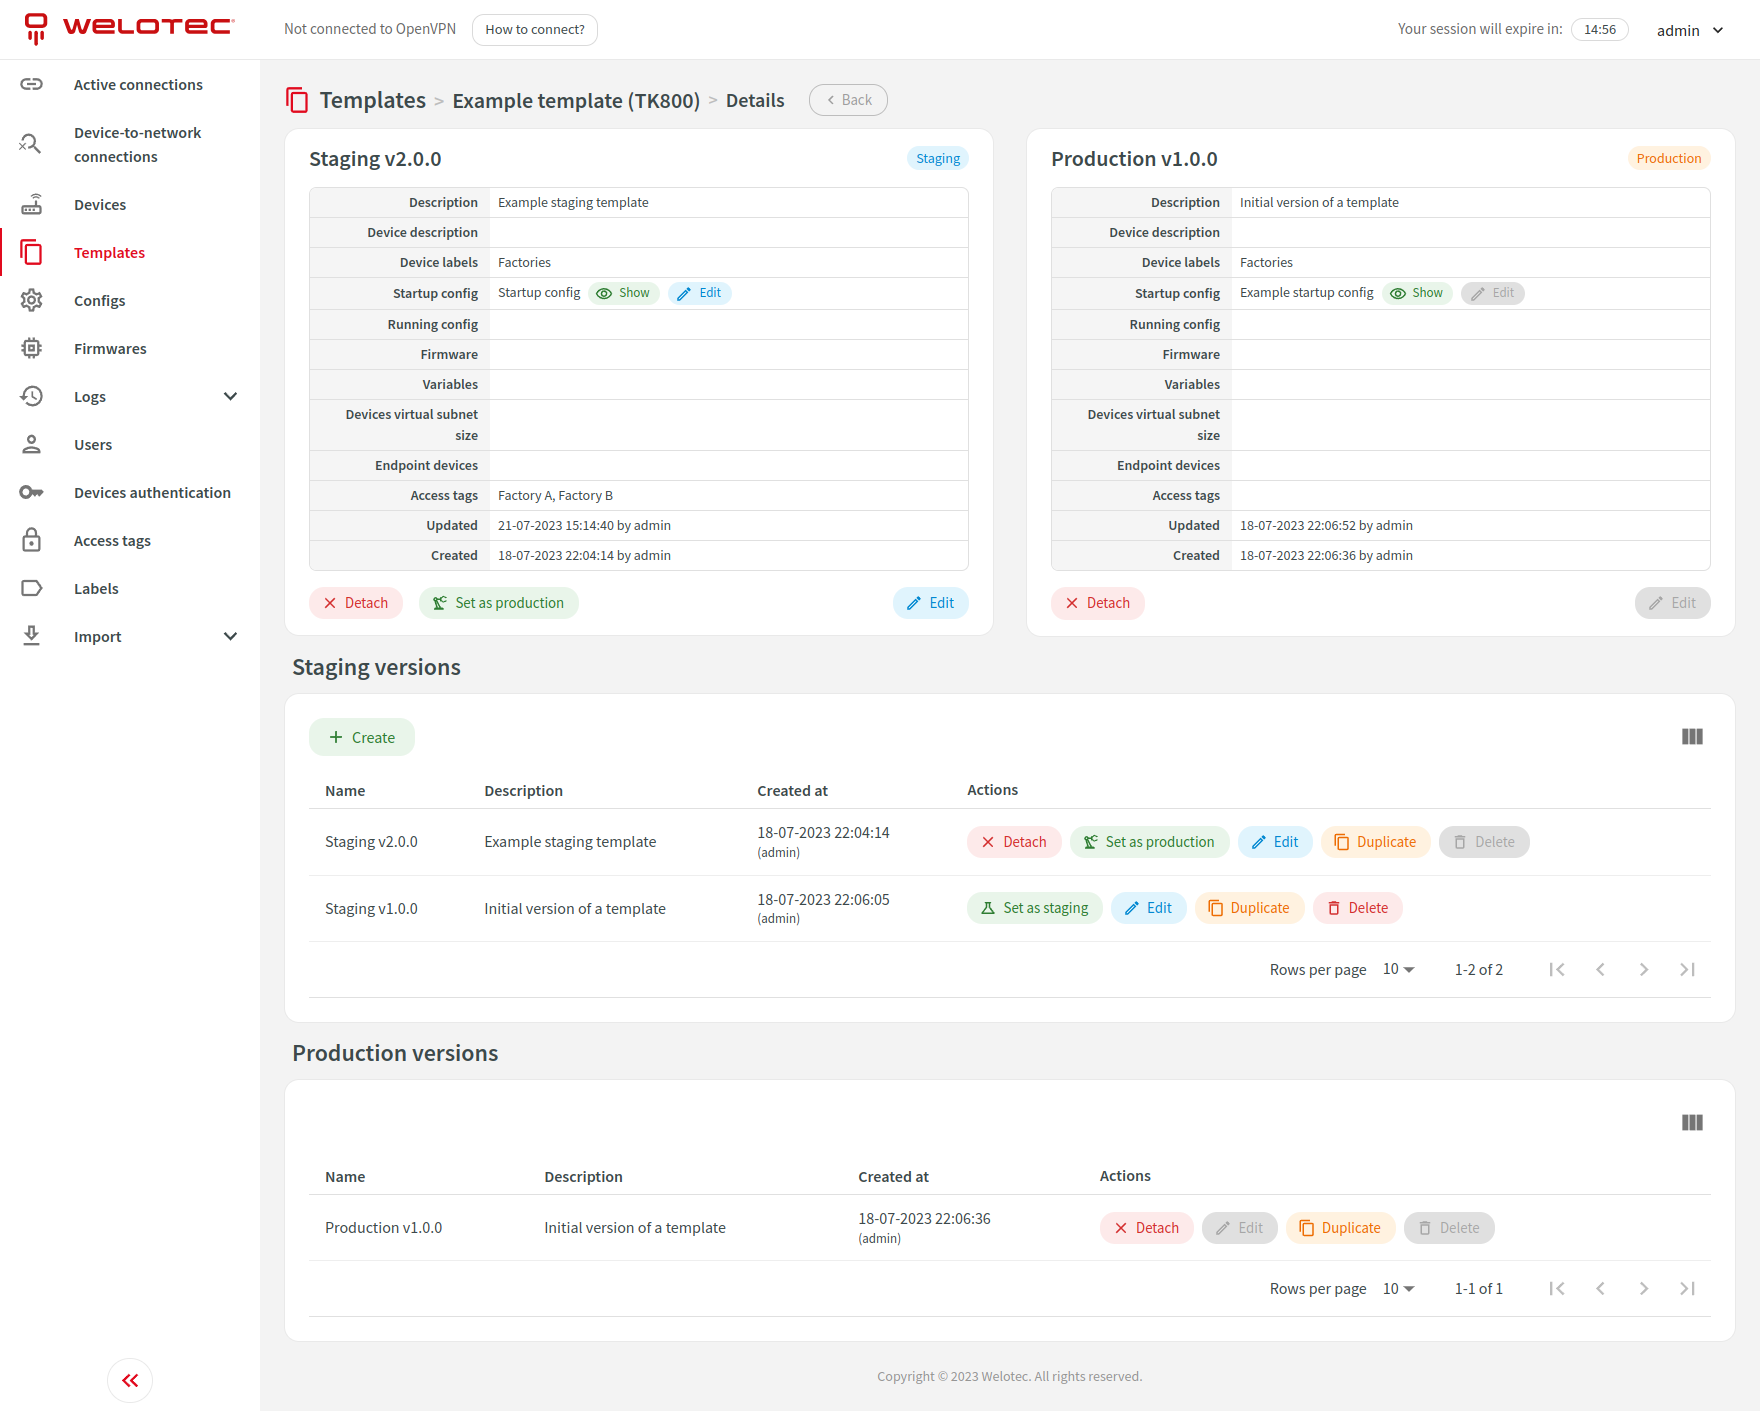Click the Templates icon in breadcrumb header
1760x1411 pixels.
297,100
